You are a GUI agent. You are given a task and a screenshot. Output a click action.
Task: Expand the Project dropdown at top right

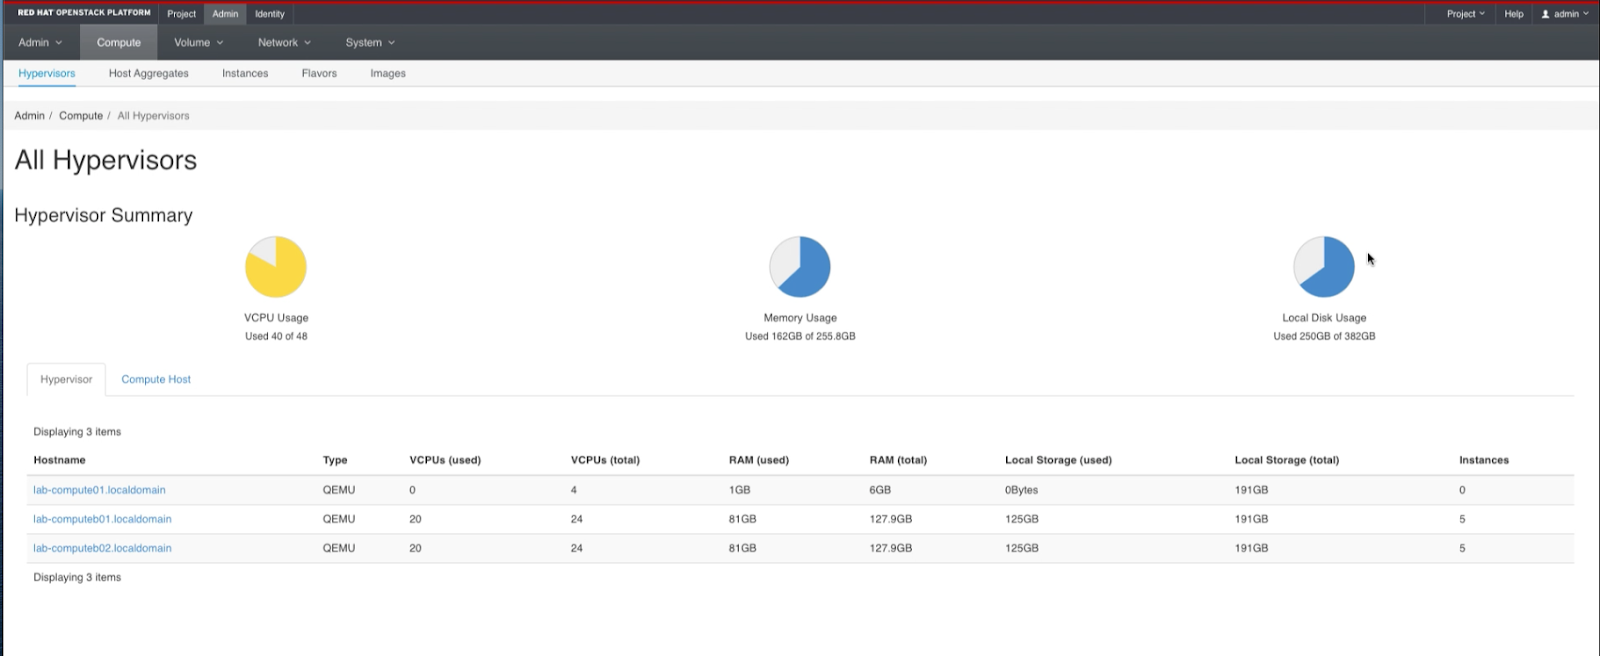pyautogui.click(x=1465, y=14)
